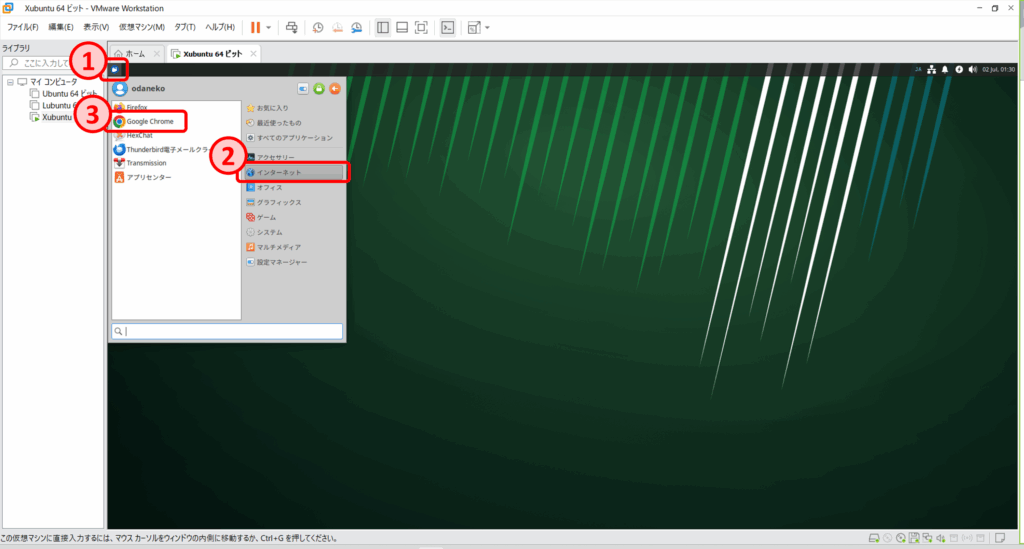Screen dimensions: 1024x549
Task: Launch Google Chrome from the application list
Action: (149, 121)
